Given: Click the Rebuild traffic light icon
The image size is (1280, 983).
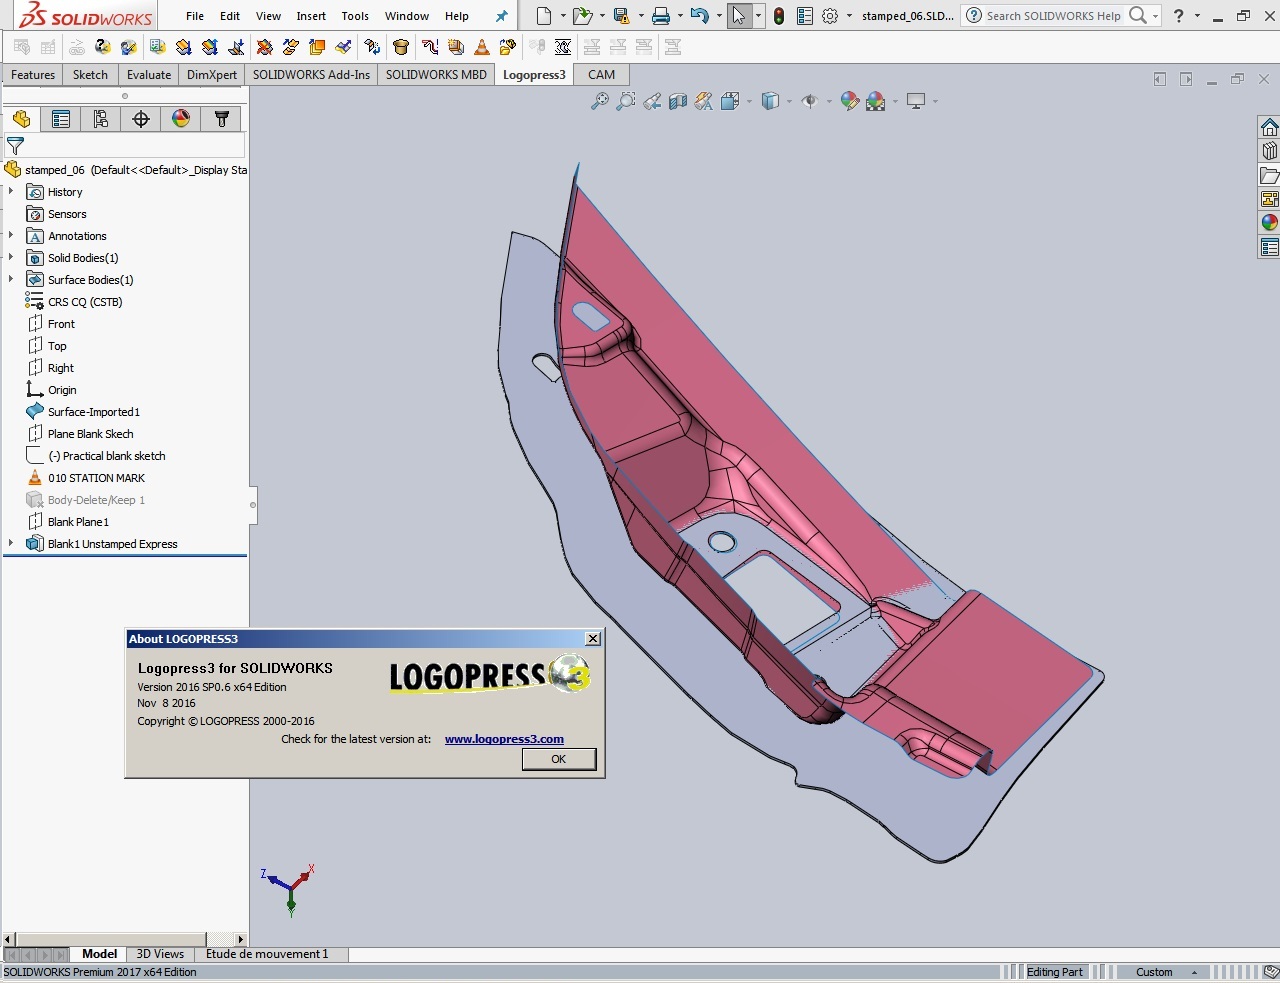Looking at the screenshot, I should (x=779, y=16).
